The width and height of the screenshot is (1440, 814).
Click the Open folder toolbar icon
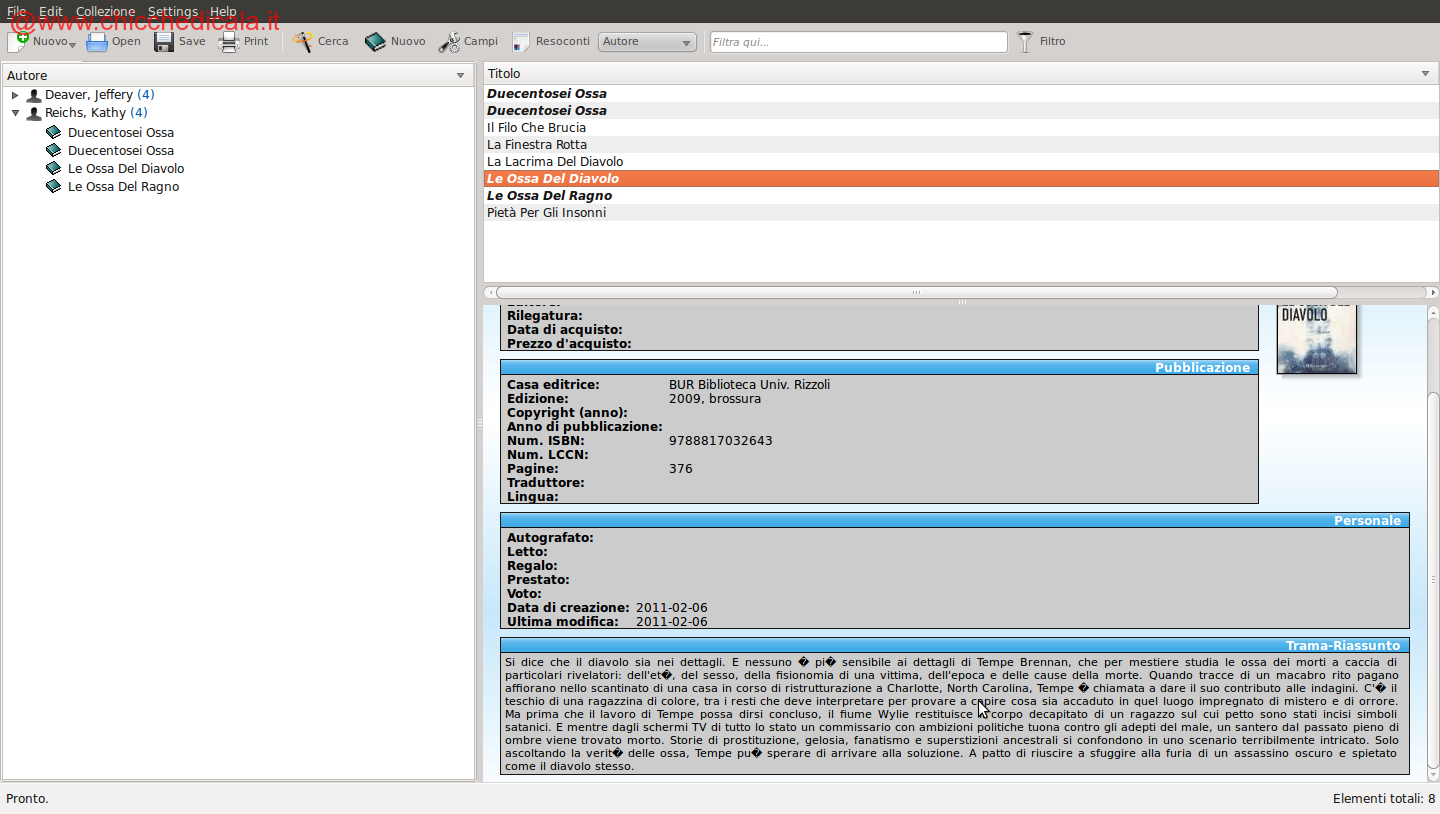97,42
